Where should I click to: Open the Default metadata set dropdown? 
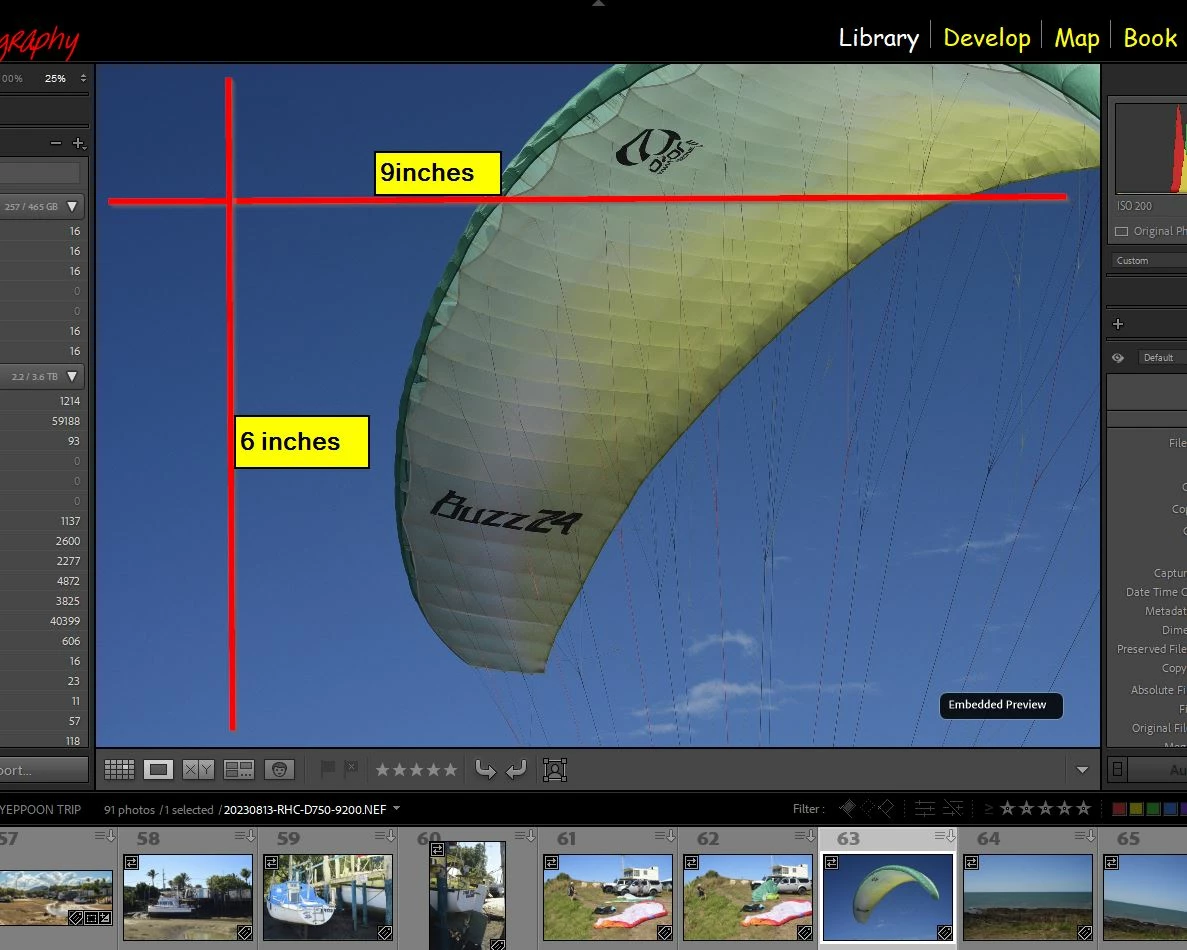pos(1162,357)
